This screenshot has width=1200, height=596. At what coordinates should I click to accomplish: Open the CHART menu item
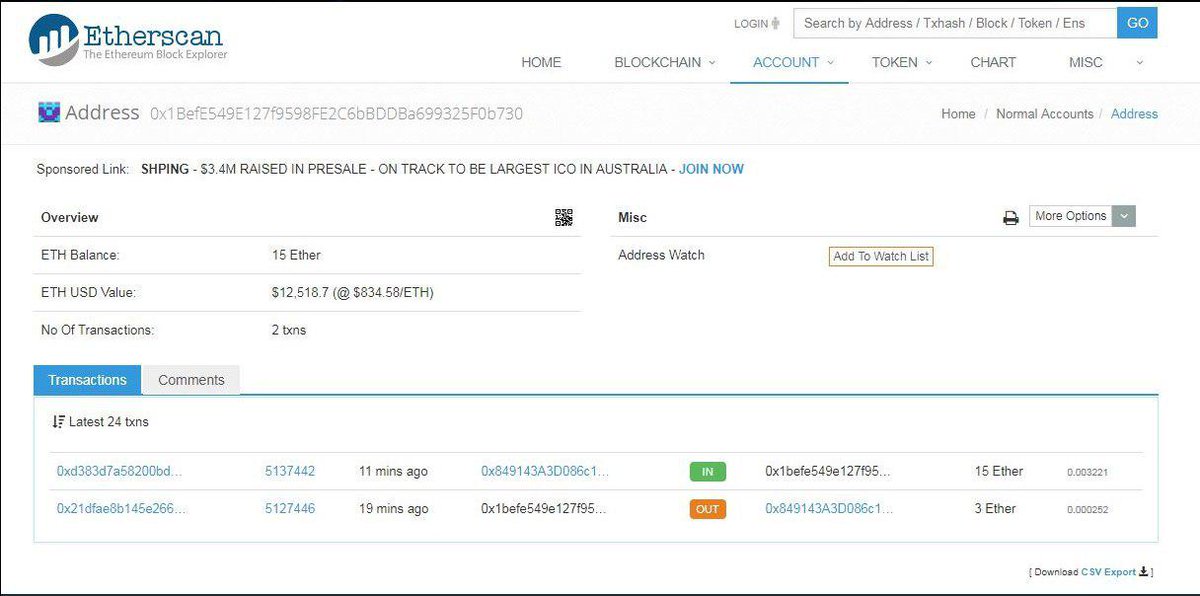993,62
